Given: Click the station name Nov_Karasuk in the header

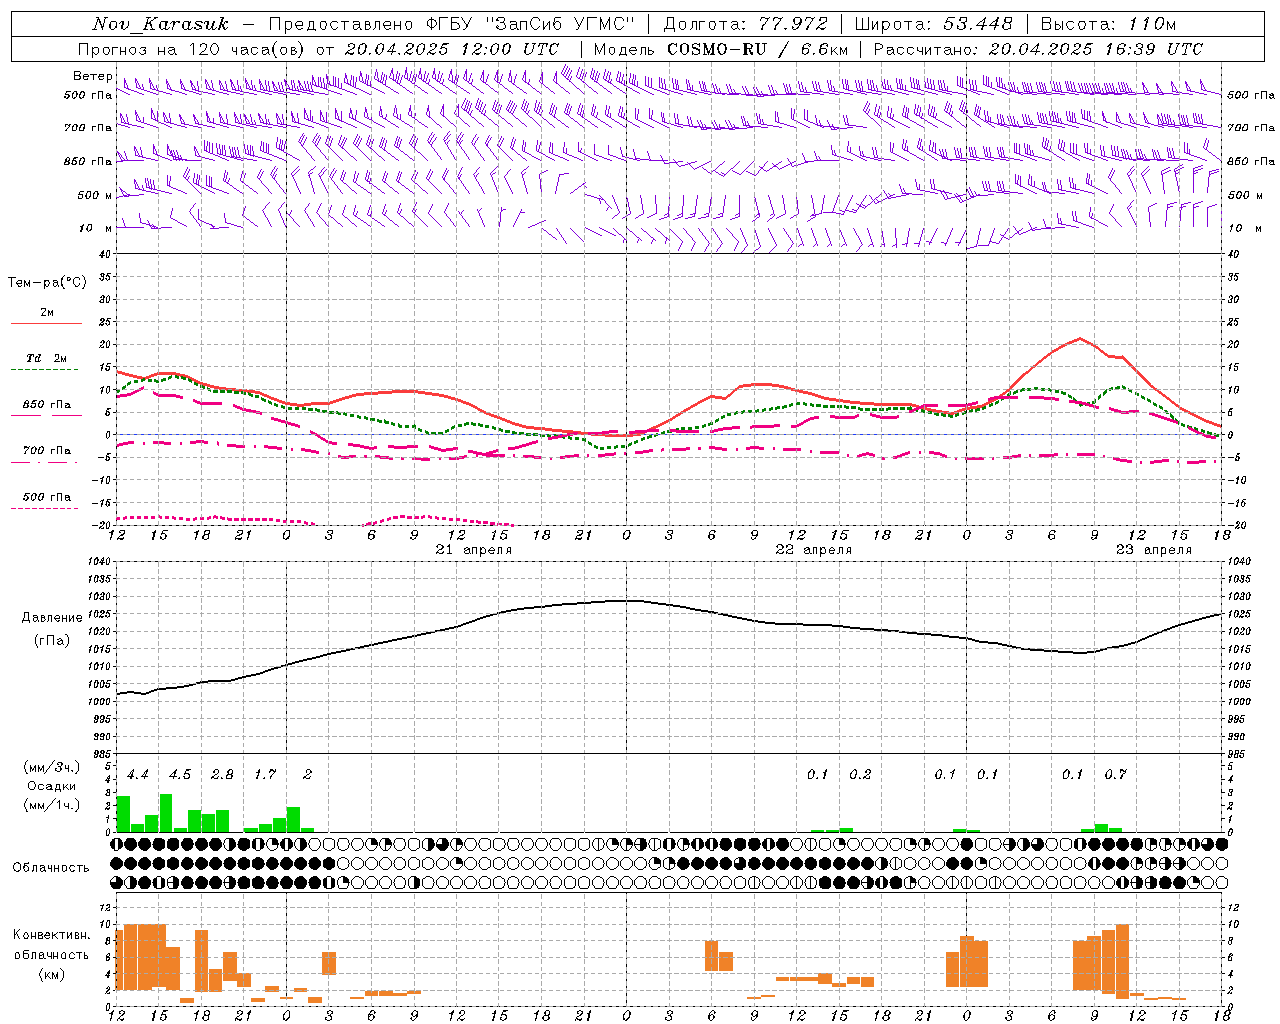Looking at the screenshot, I should click(160, 24).
